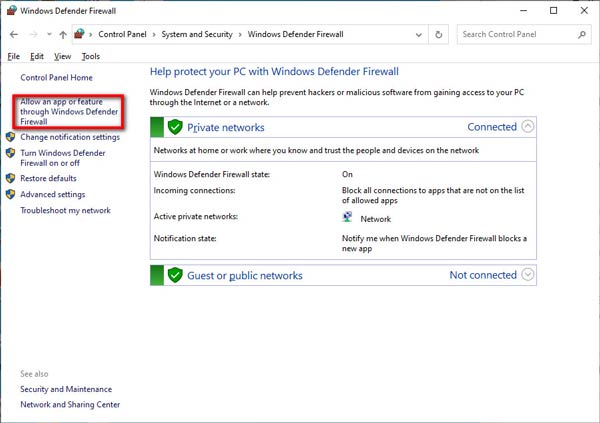Click the 'Not connected' status text
The image size is (600, 423).
click(x=483, y=275)
